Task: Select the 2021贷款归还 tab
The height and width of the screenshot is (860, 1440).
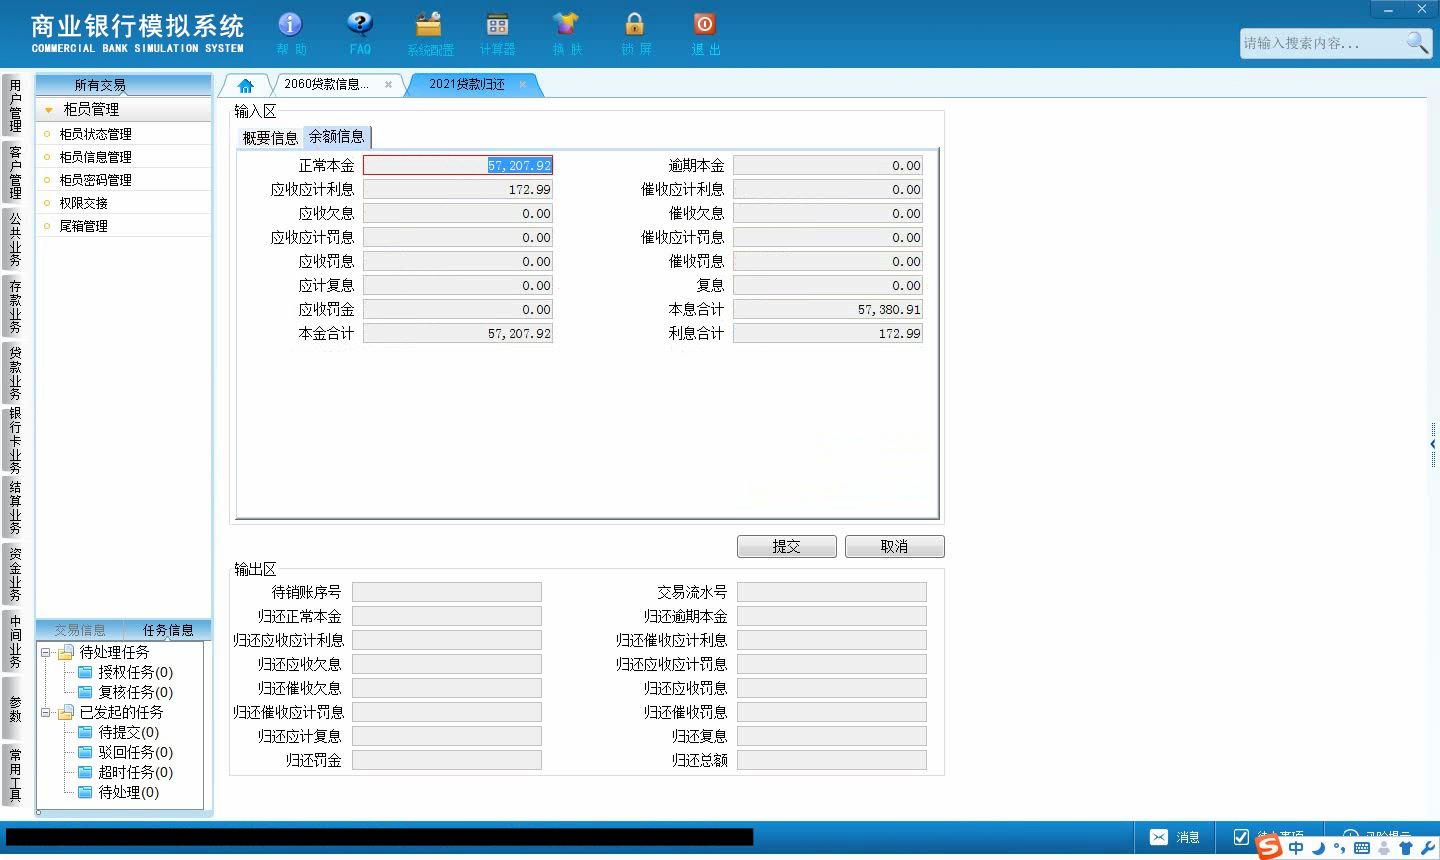Action: pyautogui.click(x=467, y=85)
